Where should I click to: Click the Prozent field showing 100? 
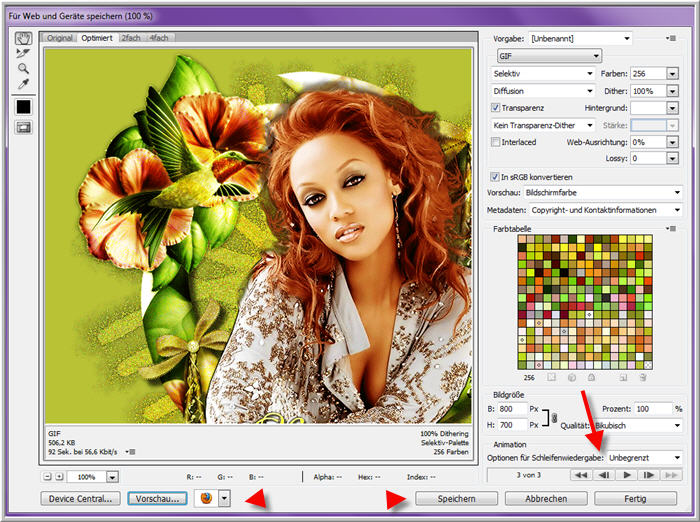(x=653, y=409)
